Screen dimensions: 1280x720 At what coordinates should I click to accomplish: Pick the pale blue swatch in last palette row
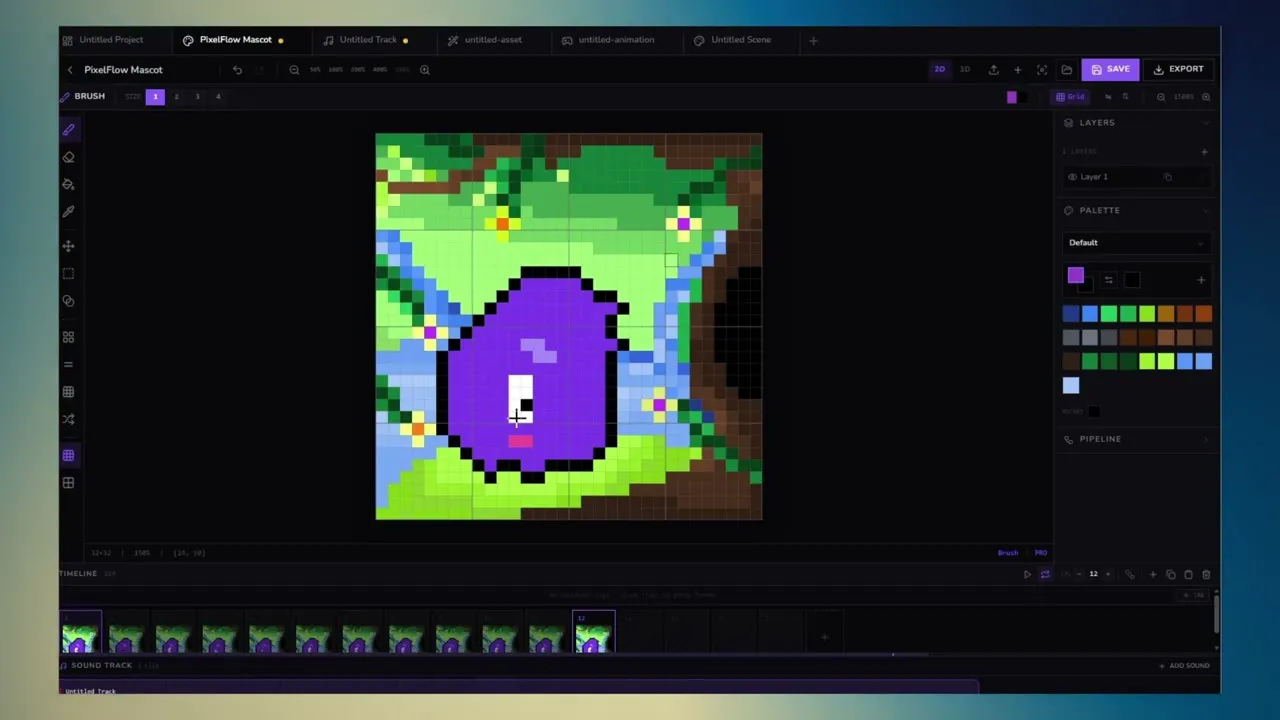tap(1071, 386)
